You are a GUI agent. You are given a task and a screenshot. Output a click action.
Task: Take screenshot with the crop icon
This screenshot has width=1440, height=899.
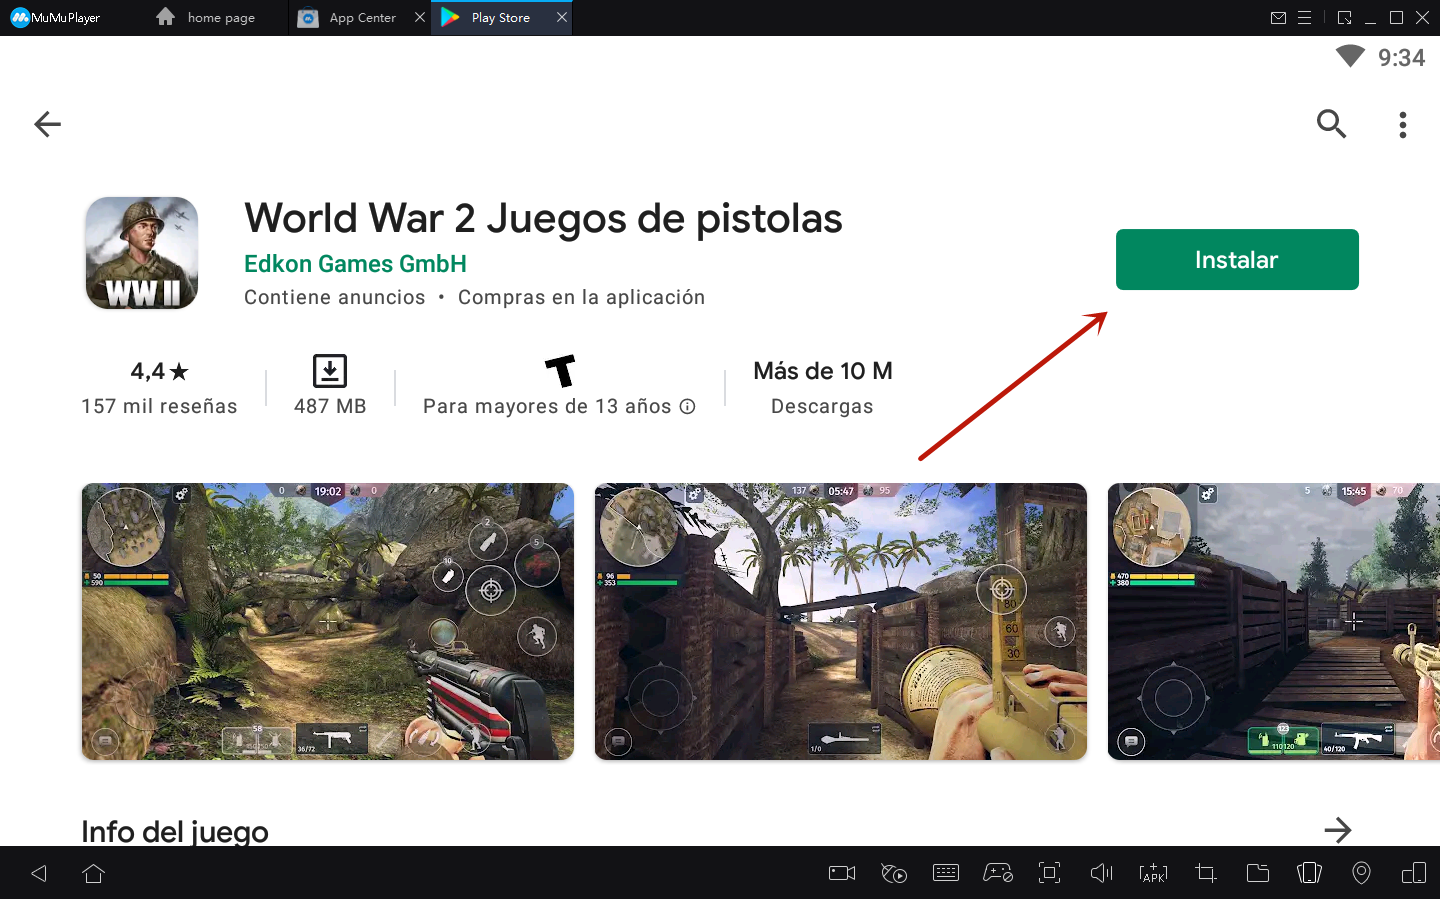pyautogui.click(x=1206, y=874)
